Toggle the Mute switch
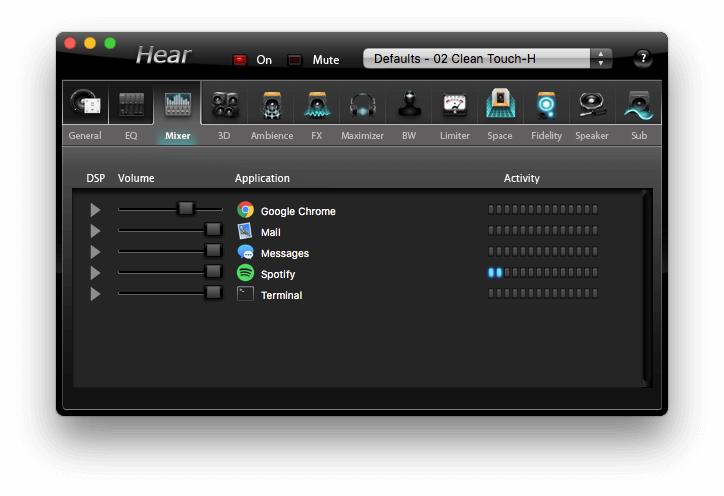 (295, 60)
